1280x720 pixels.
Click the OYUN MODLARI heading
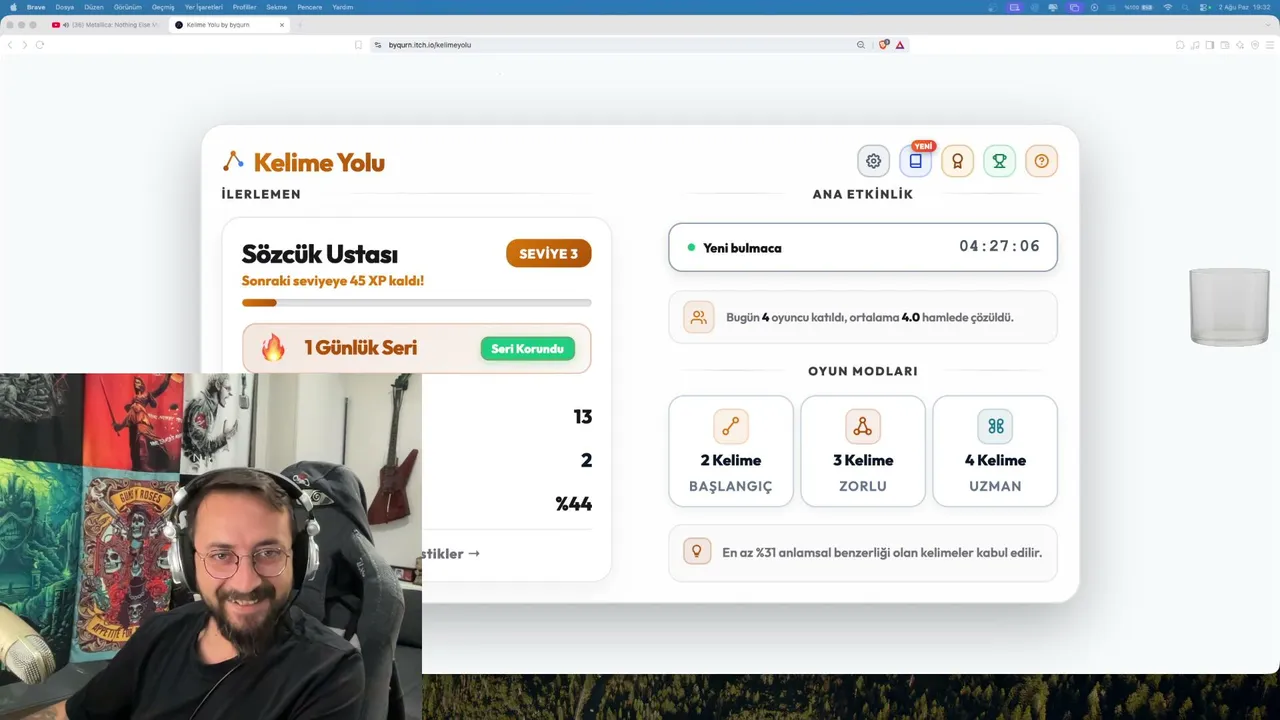pos(863,371)
